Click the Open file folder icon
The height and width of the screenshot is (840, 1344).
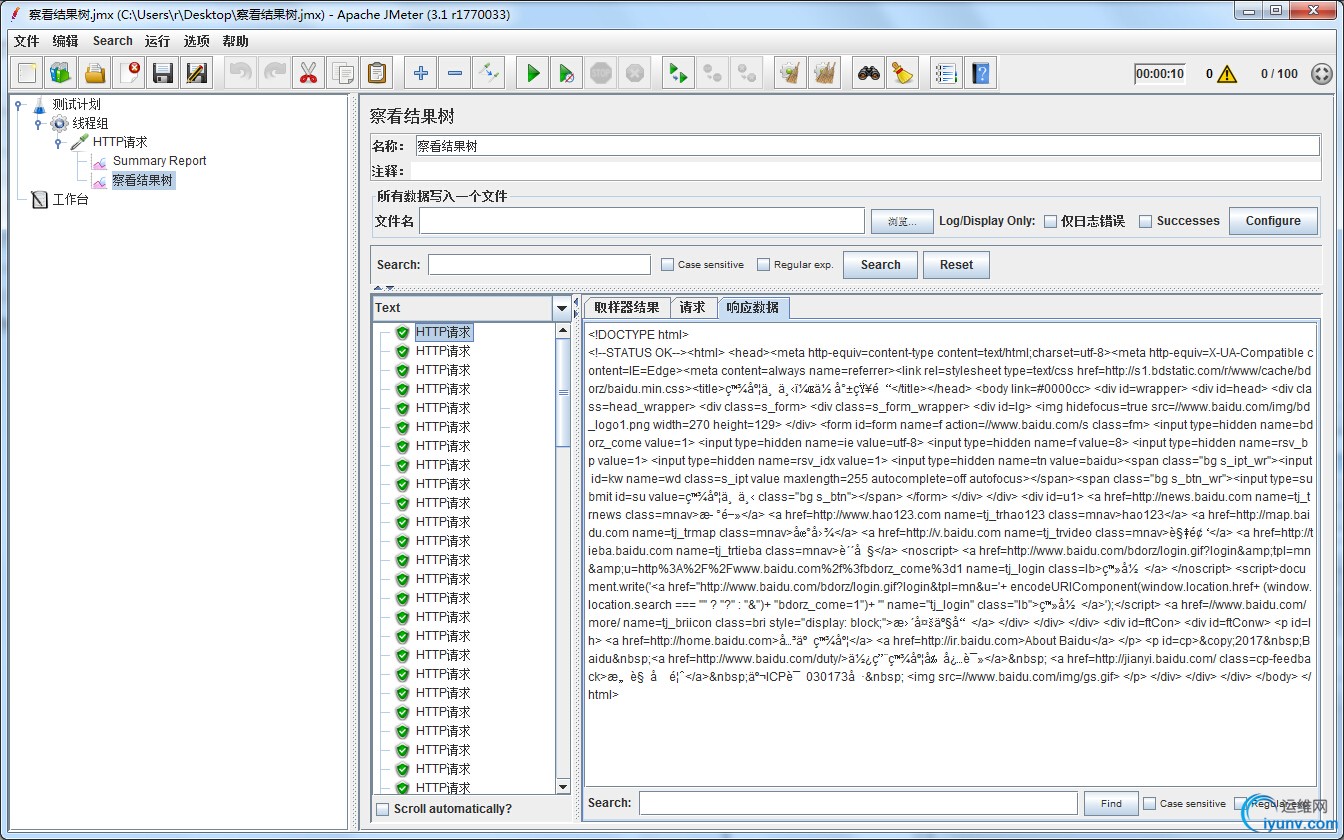point(95,73)
